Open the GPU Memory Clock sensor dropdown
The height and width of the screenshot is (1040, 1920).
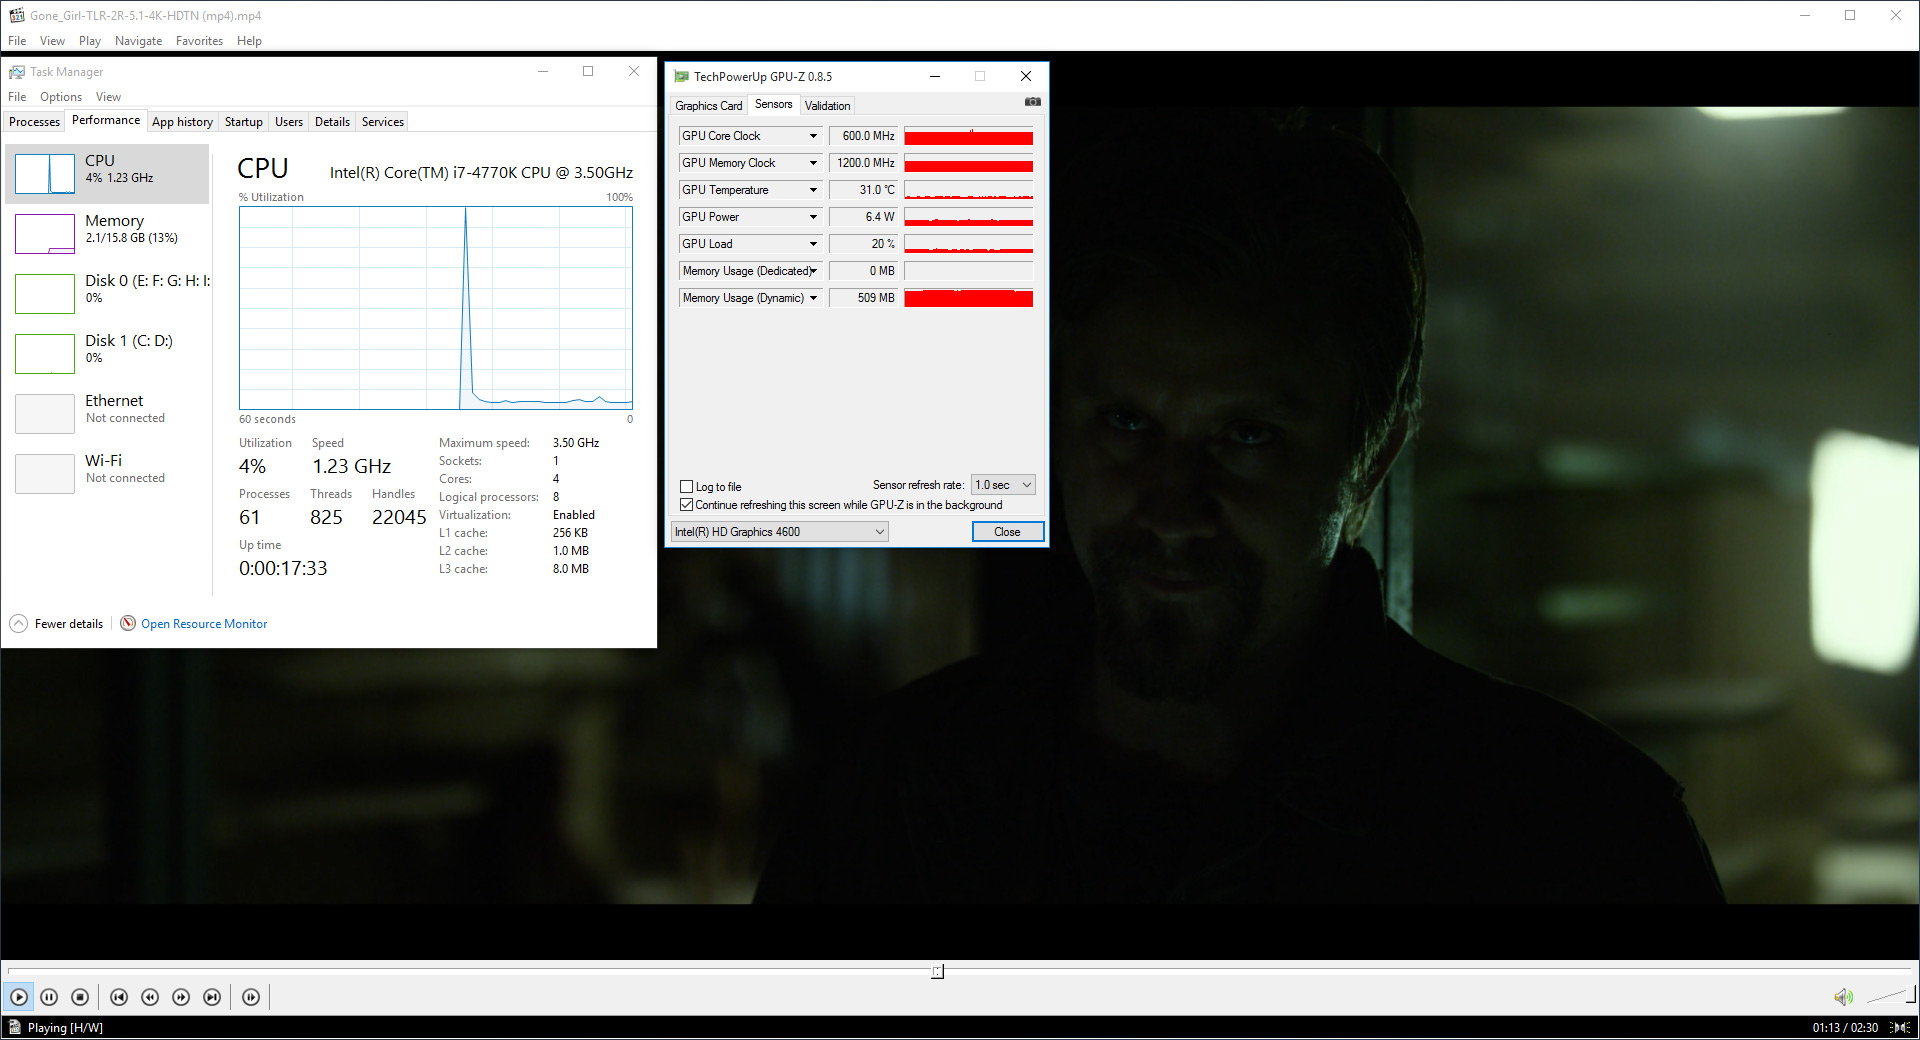pyautogui.click(x=813, y=163)
